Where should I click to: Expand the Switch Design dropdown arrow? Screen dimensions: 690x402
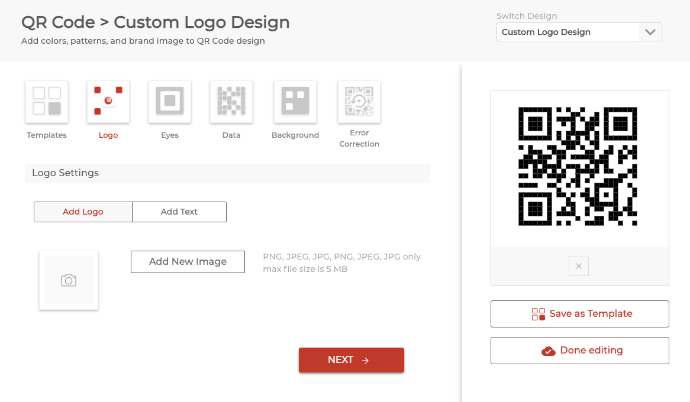click(650, 32)
